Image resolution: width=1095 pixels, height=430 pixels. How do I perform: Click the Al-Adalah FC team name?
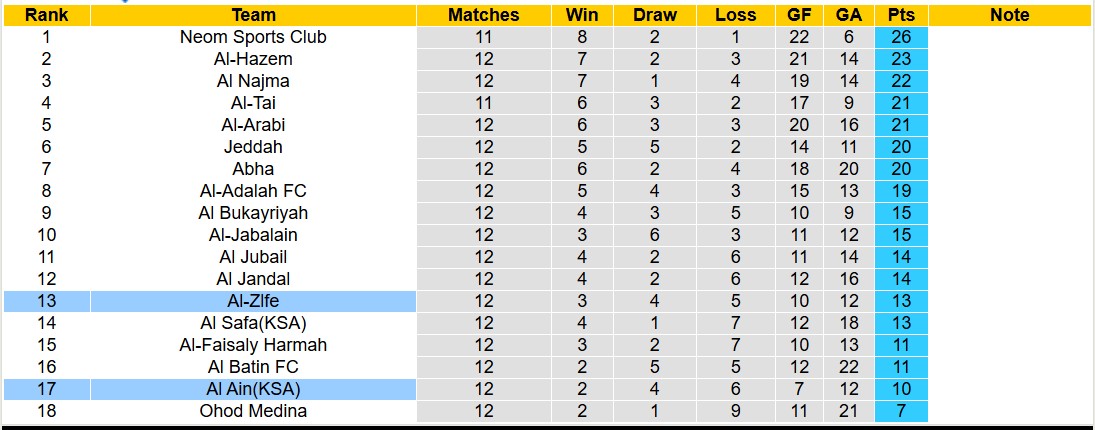click(x=253, y=191)
